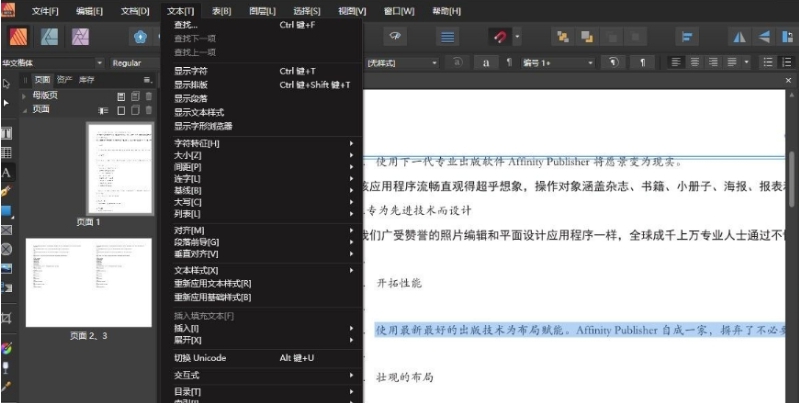Select the picture frame rectangle tool
Image resolution: width=799 pixels, height=403 pixels.
click(x=6, y=230)
